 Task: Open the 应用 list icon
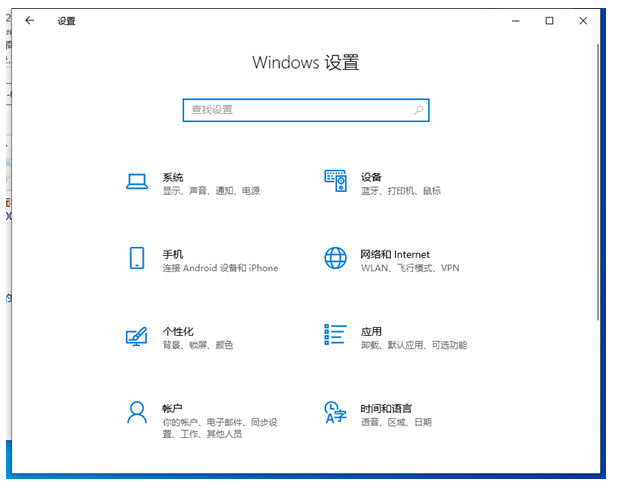click(335, 335)
